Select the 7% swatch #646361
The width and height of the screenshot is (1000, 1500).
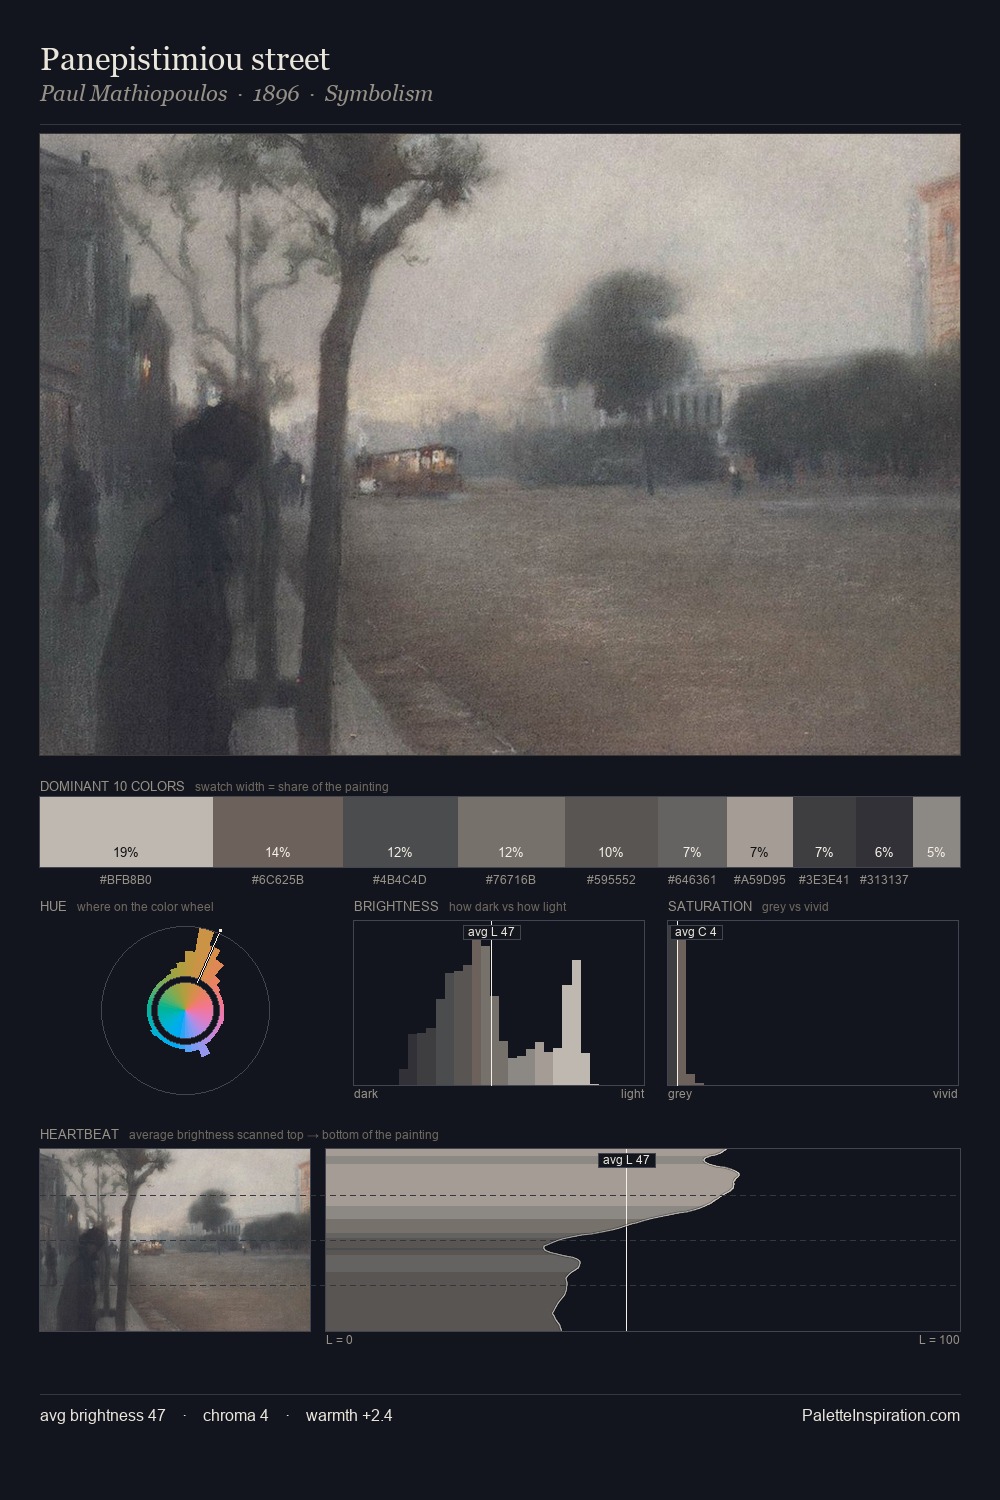(692, 832)
